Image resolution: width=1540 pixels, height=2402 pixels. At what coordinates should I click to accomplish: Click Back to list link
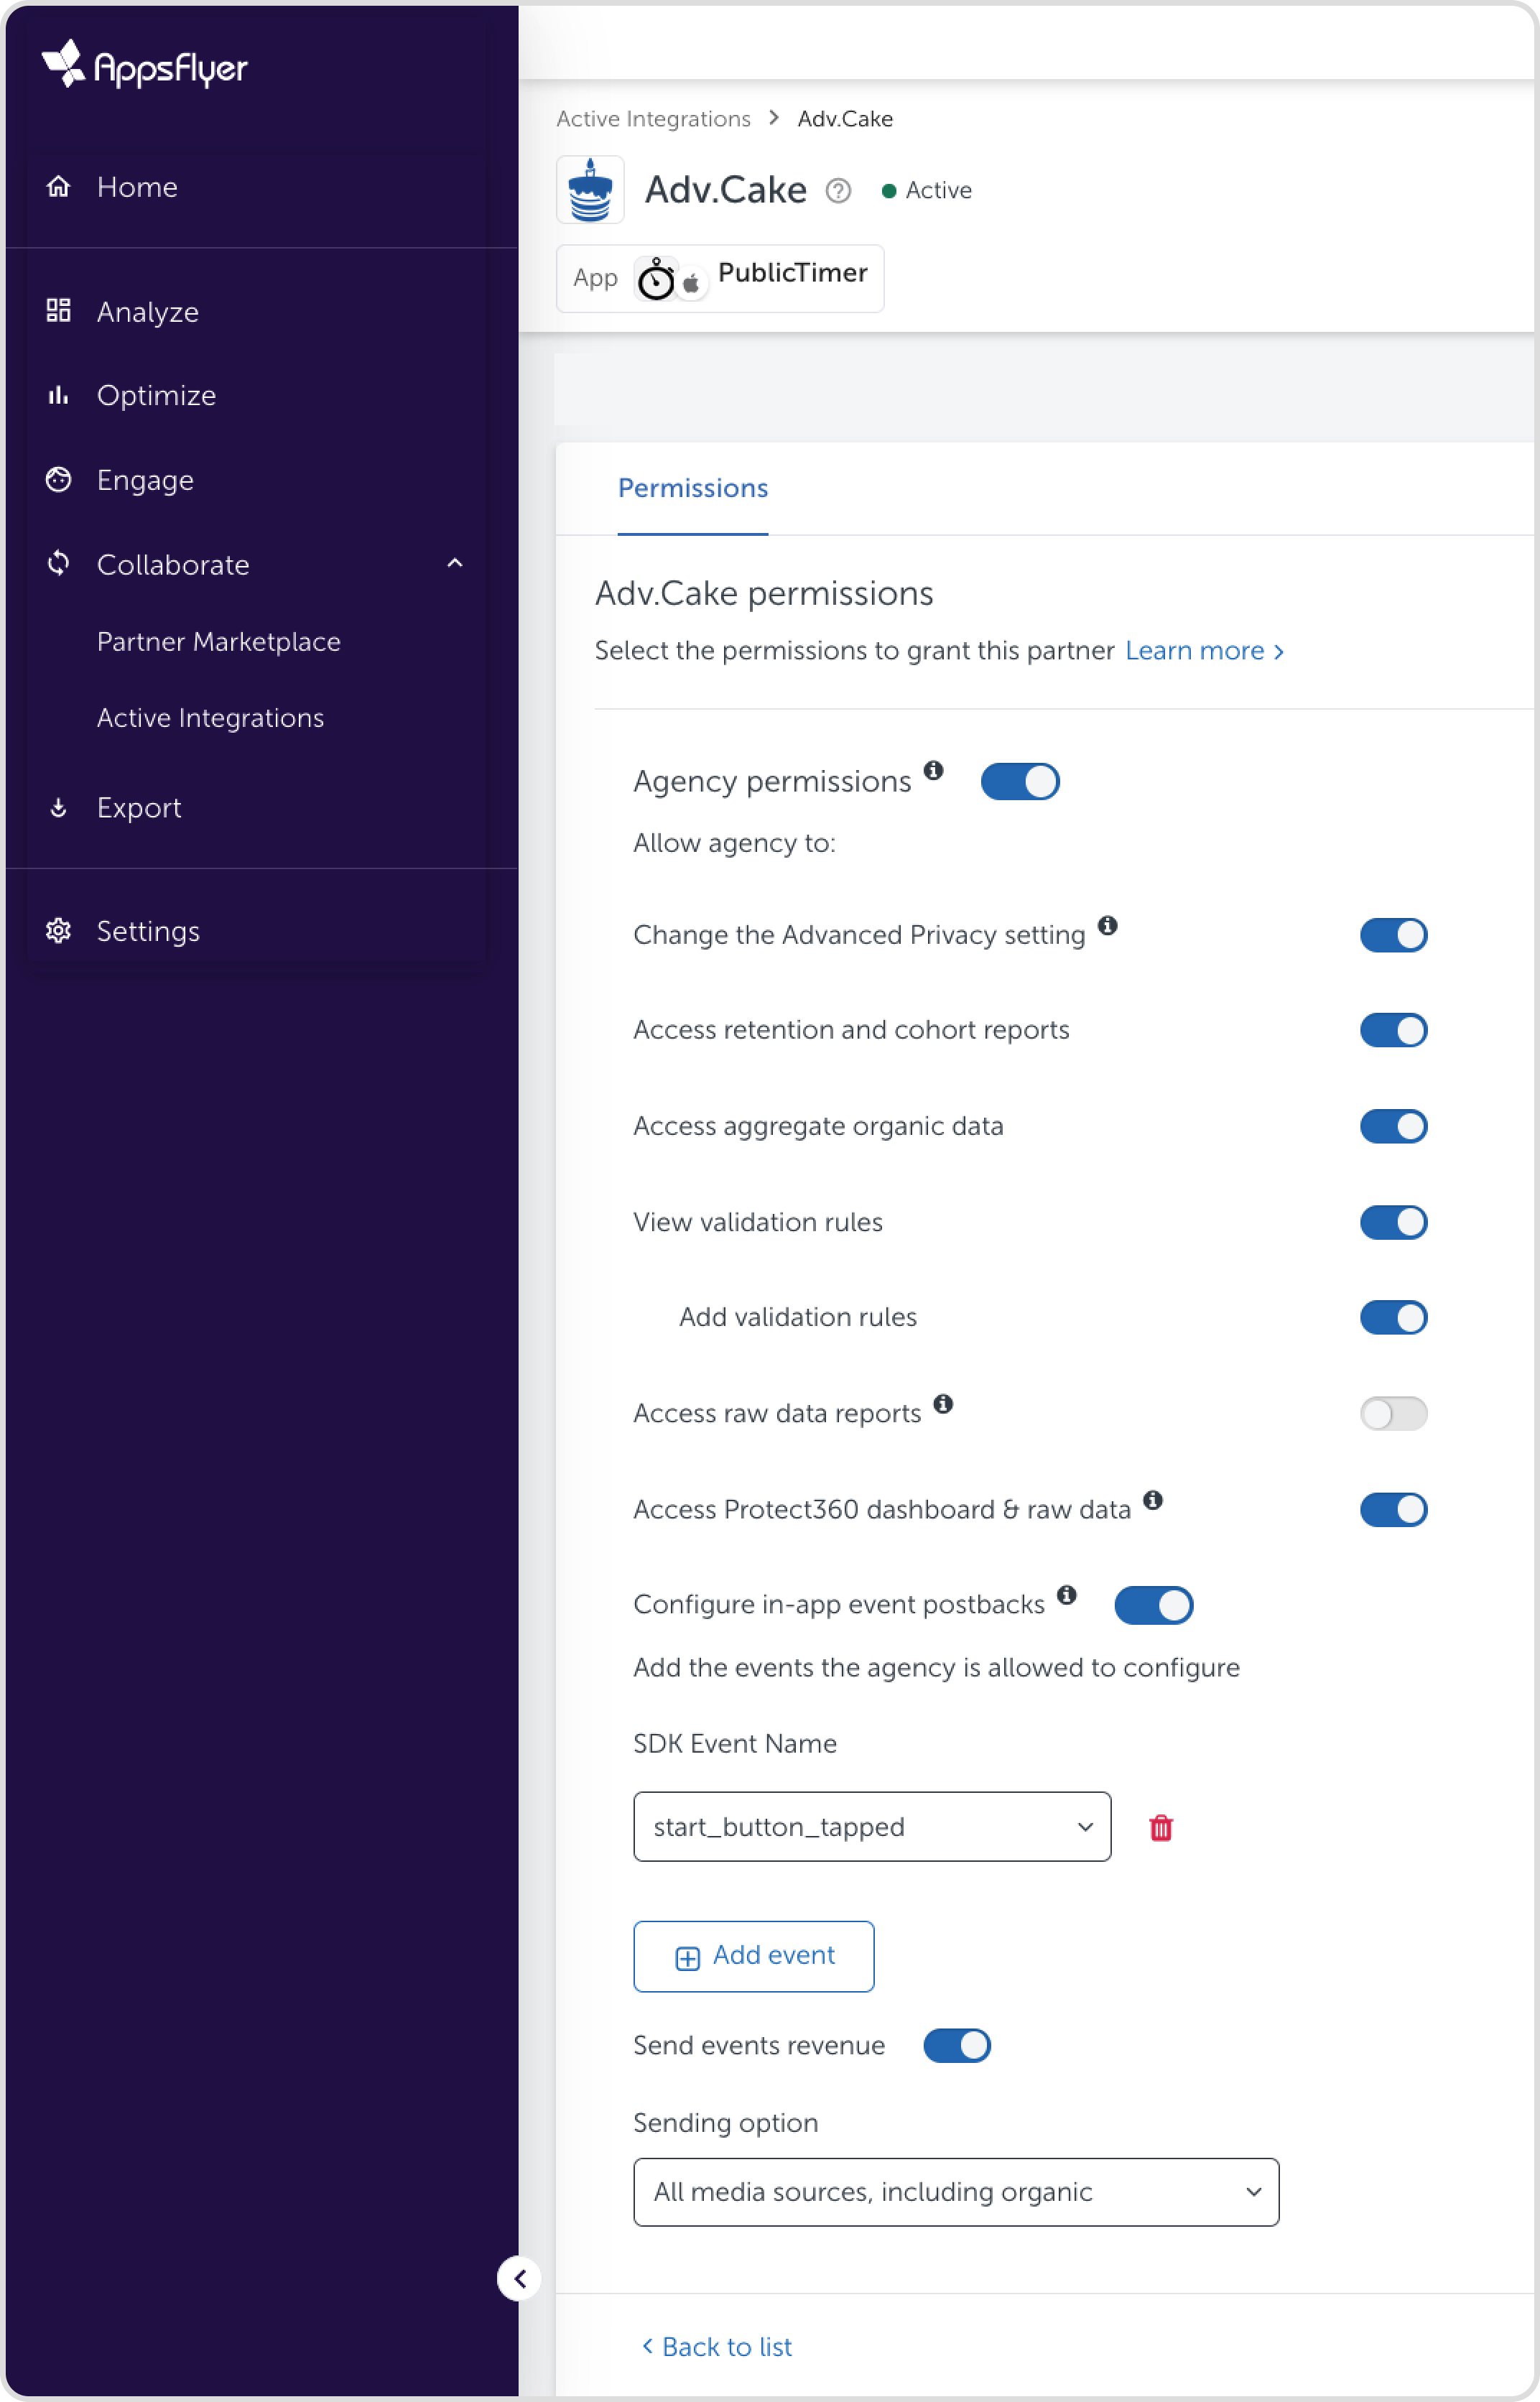coord(717,2347)
